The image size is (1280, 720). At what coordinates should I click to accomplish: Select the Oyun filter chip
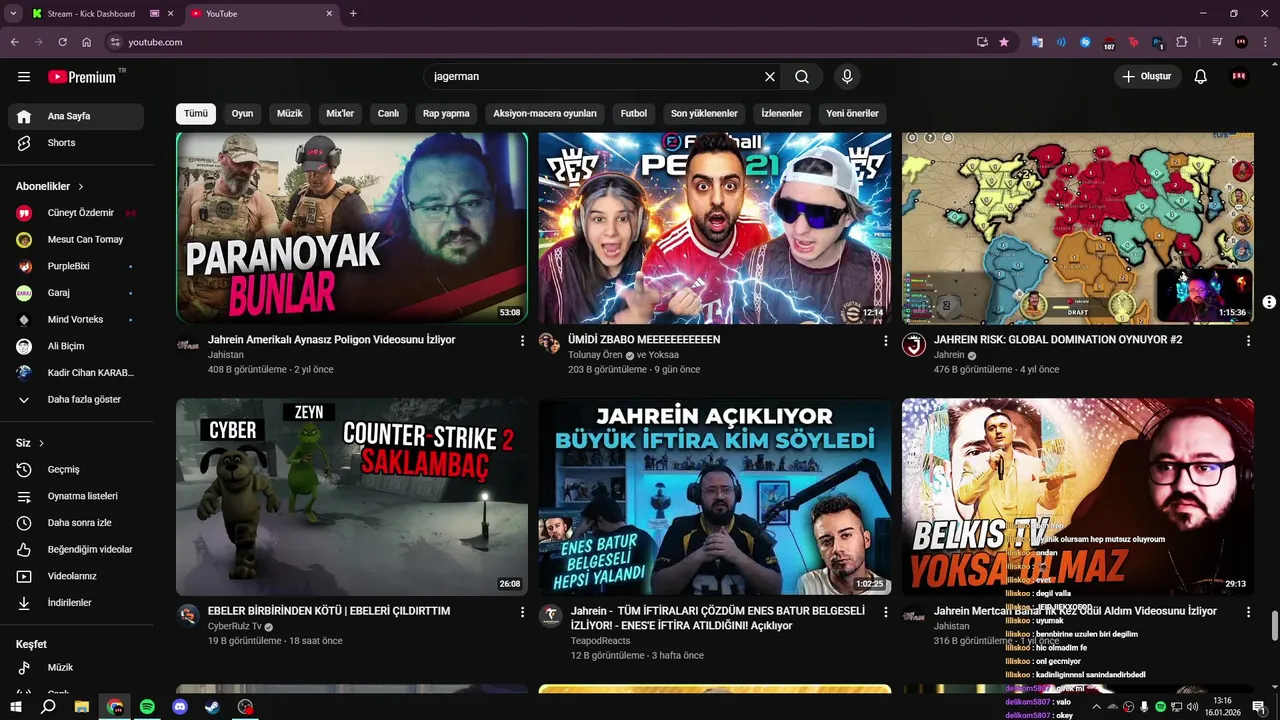pyautogui.click(x=242, y=114)
